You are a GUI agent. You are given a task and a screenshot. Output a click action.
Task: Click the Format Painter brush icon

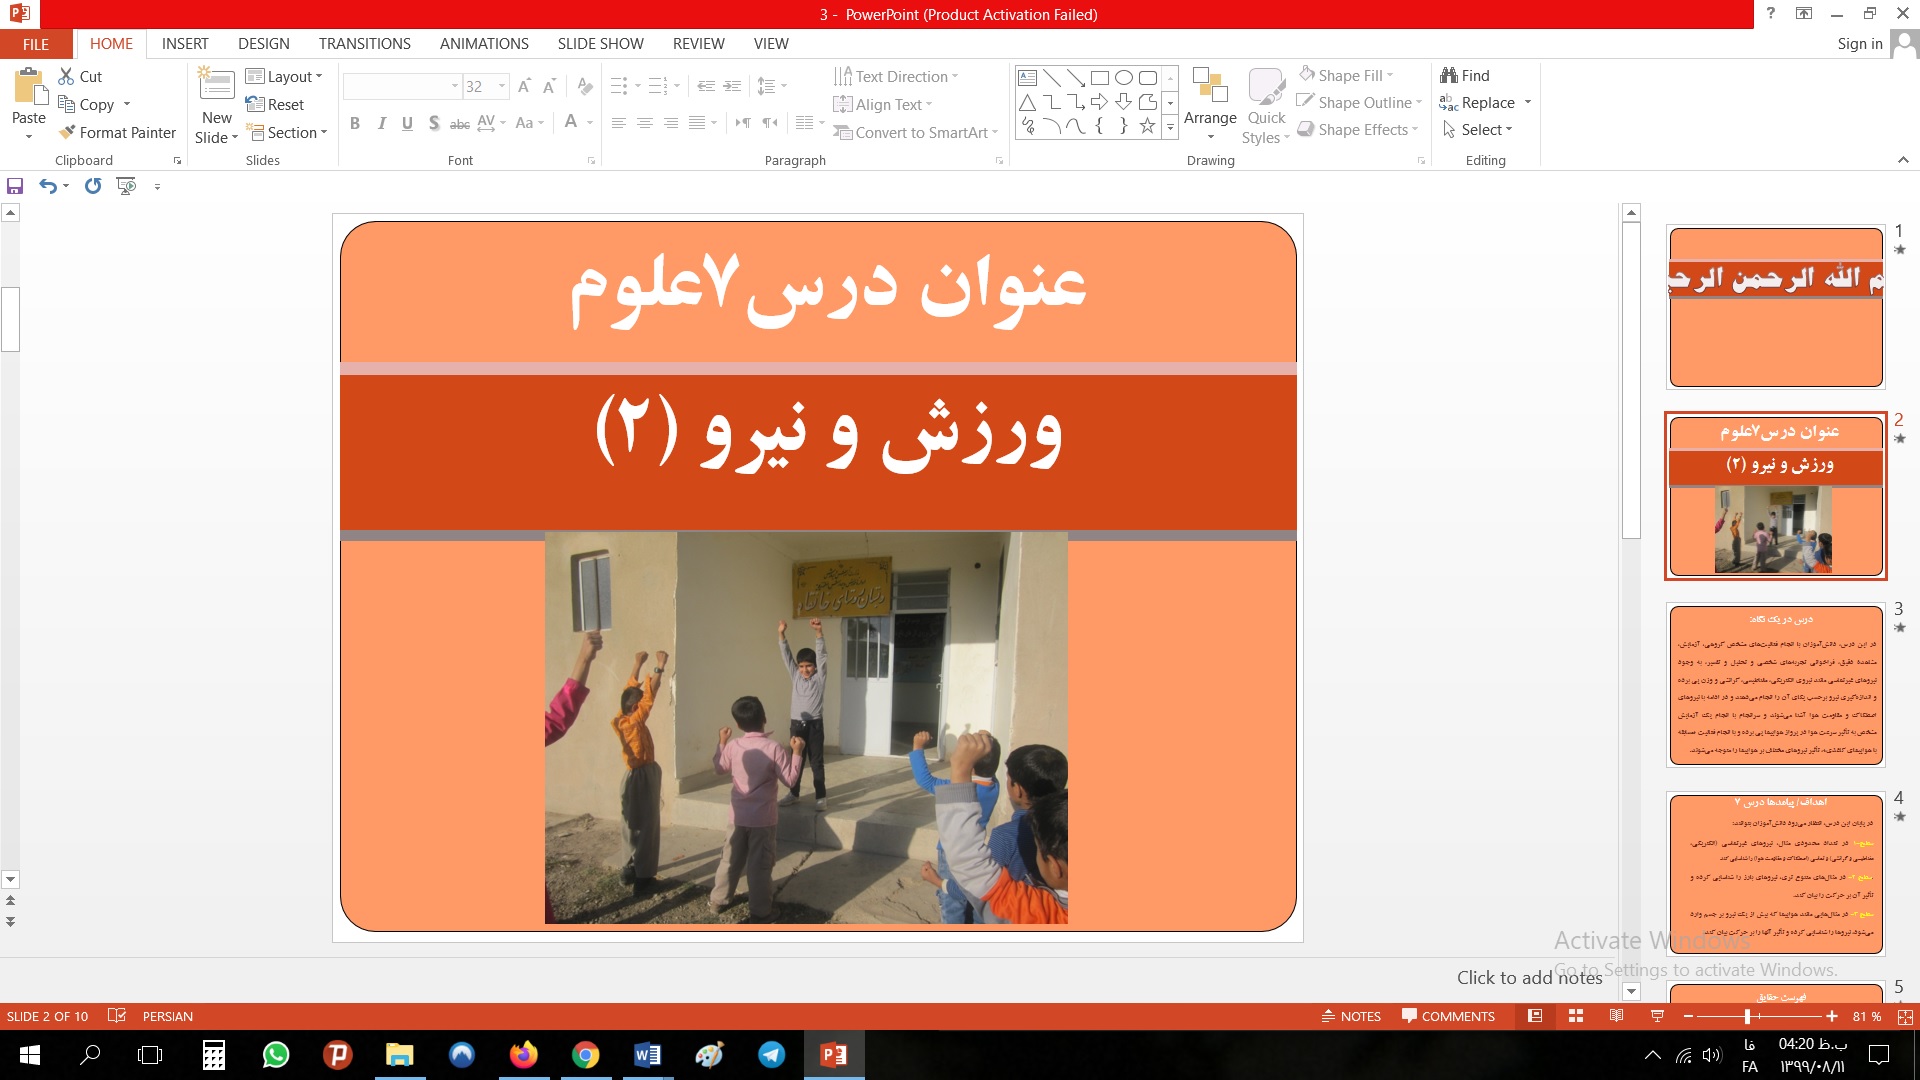[x=67, y=132]
